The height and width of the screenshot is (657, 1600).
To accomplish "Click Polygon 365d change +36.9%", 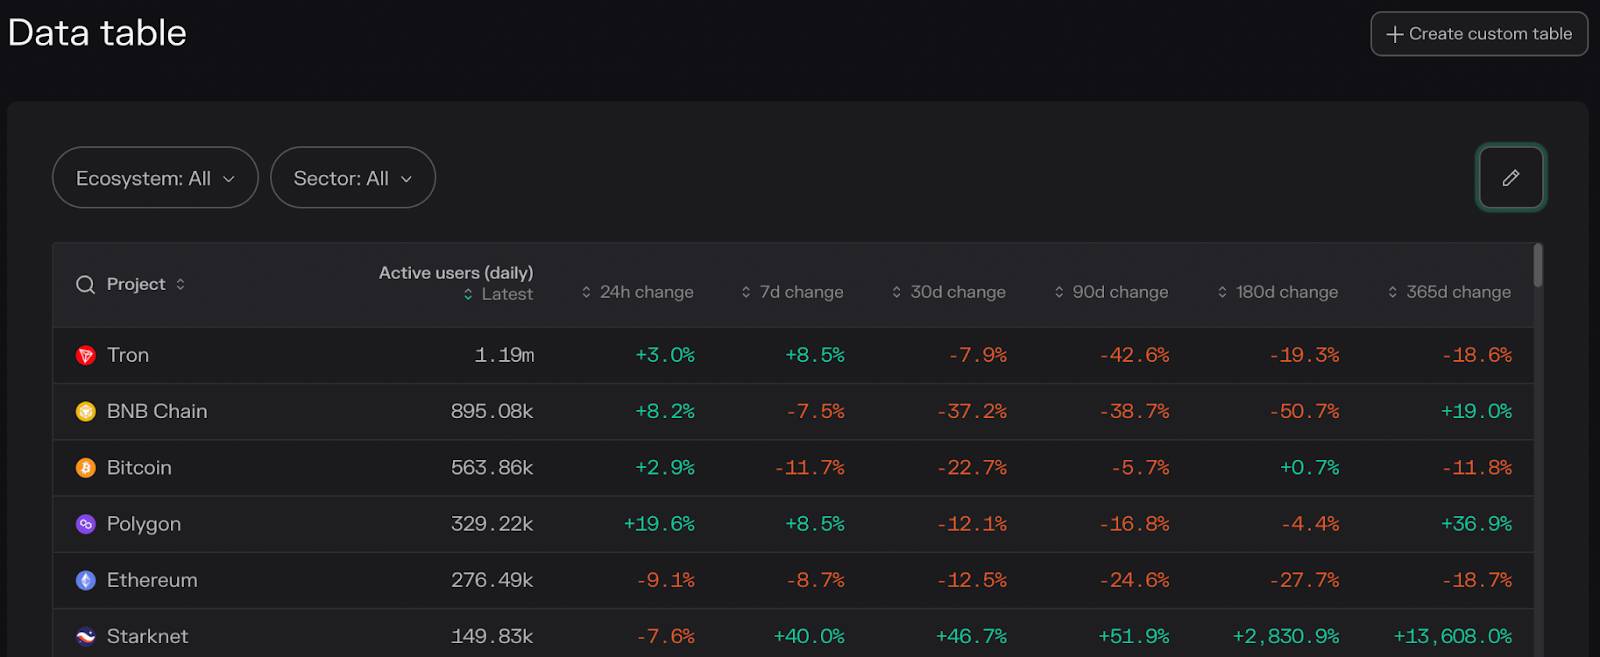I will (x=1476, y=524).
